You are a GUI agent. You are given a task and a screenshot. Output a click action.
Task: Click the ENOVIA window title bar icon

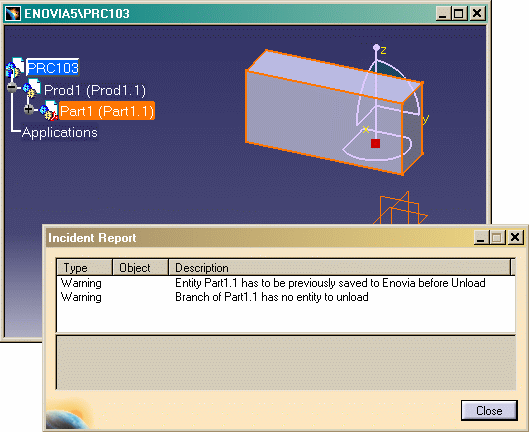[13, 14]
